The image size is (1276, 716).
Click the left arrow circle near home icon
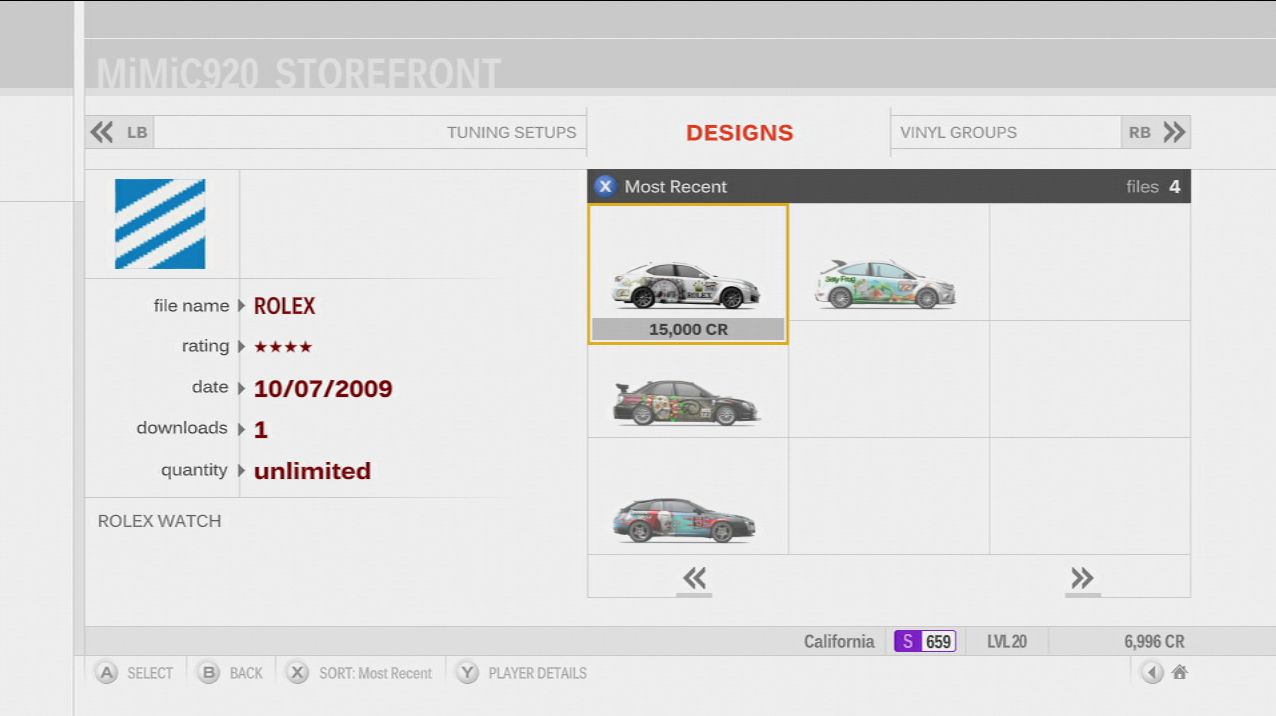1152,672
